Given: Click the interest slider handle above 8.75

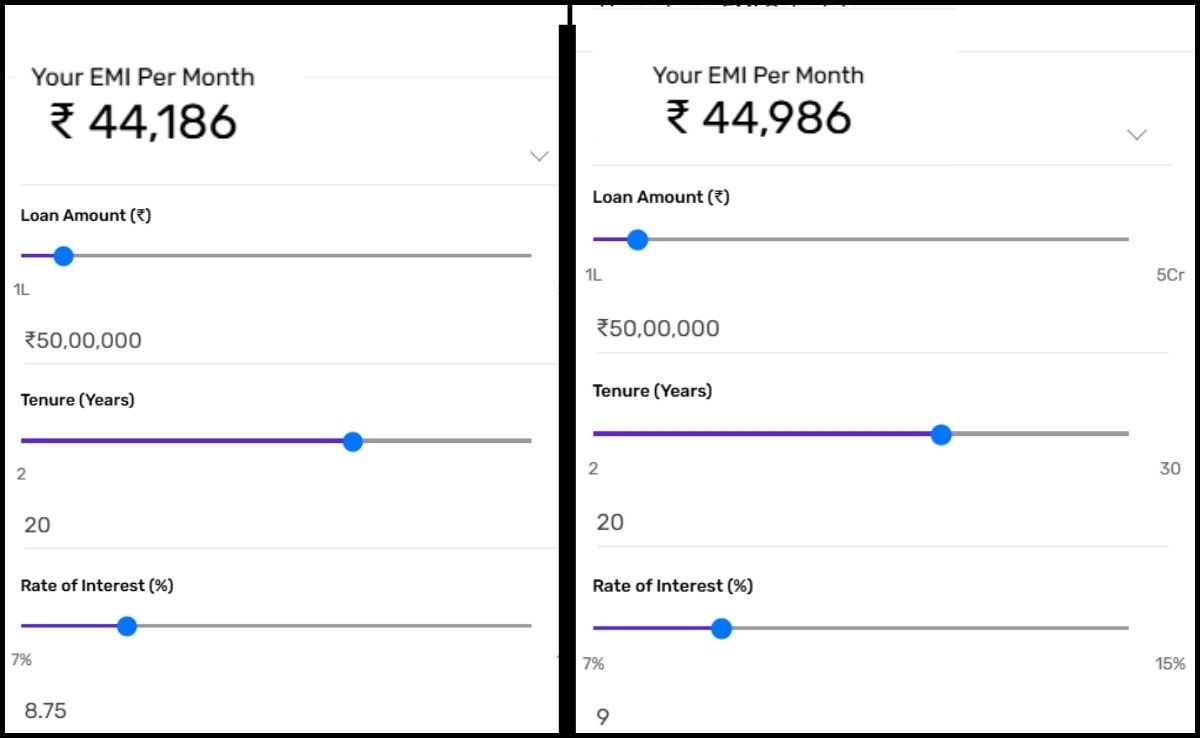Looking at the screenshot, I should tap(126, 626).
